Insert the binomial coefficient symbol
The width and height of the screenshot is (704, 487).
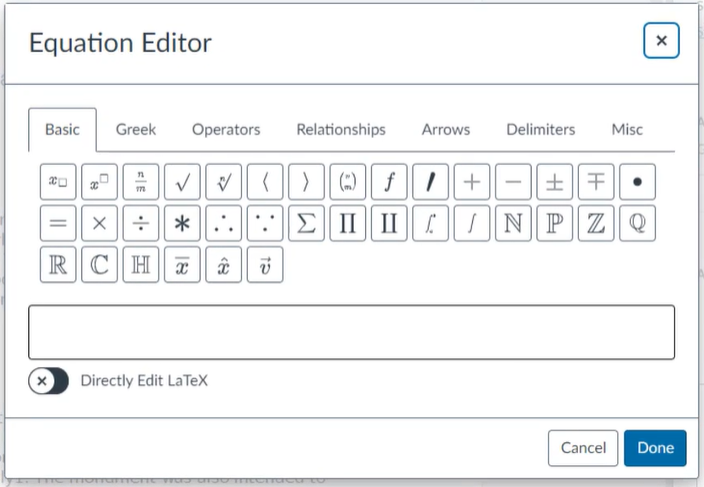click(x=348, y=183)
